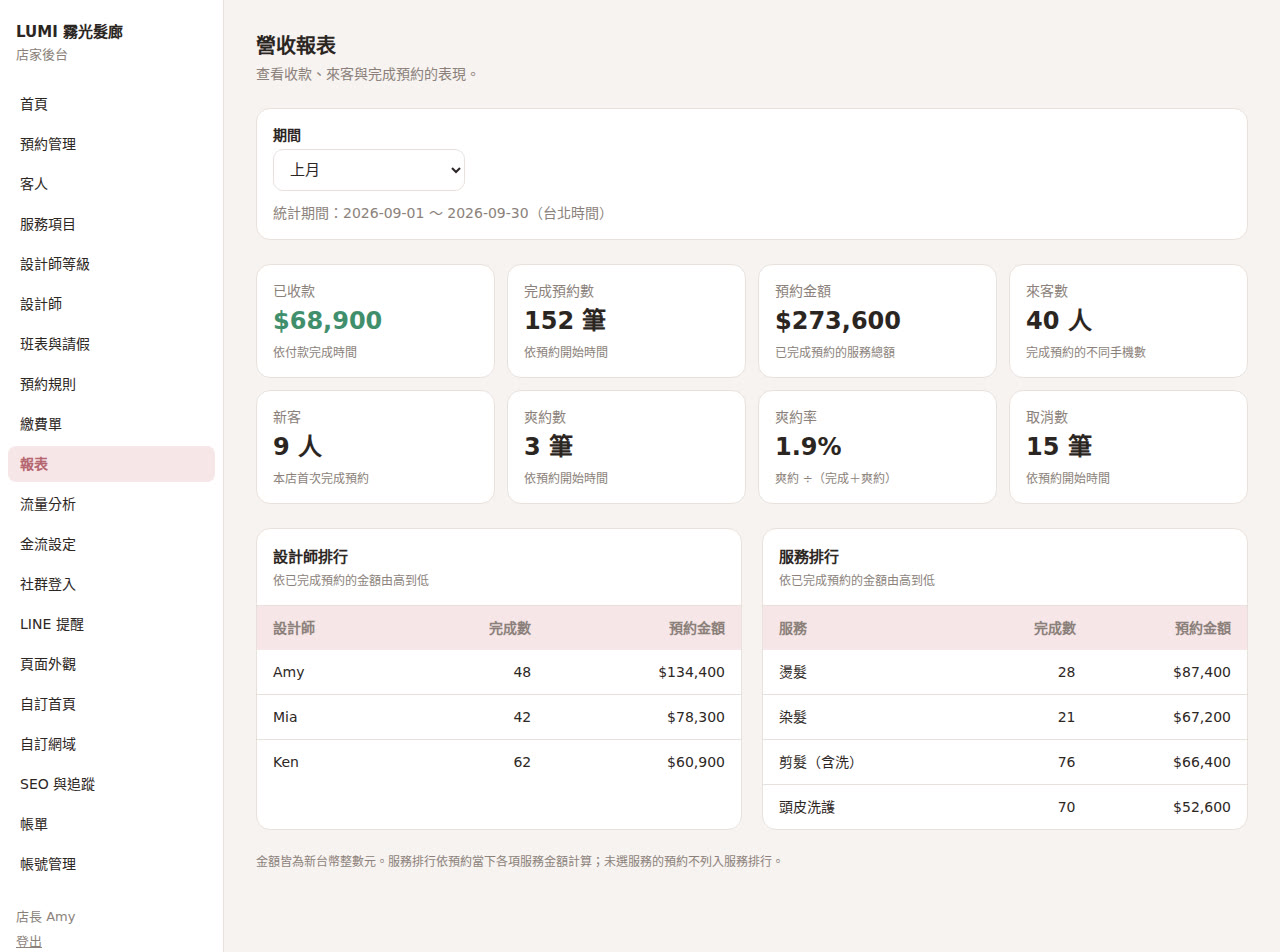
Task: Click the Amy row in 設計師排行
Action: (x=499, y=672)
